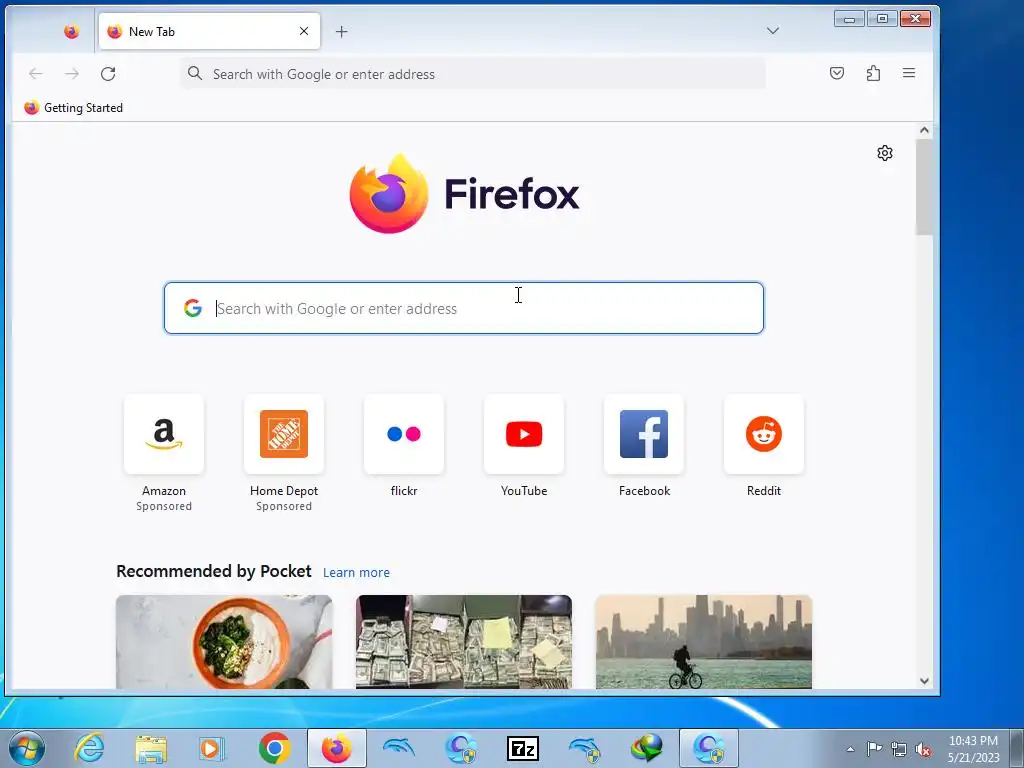Show hidden system tray icons

click(850, 750)
